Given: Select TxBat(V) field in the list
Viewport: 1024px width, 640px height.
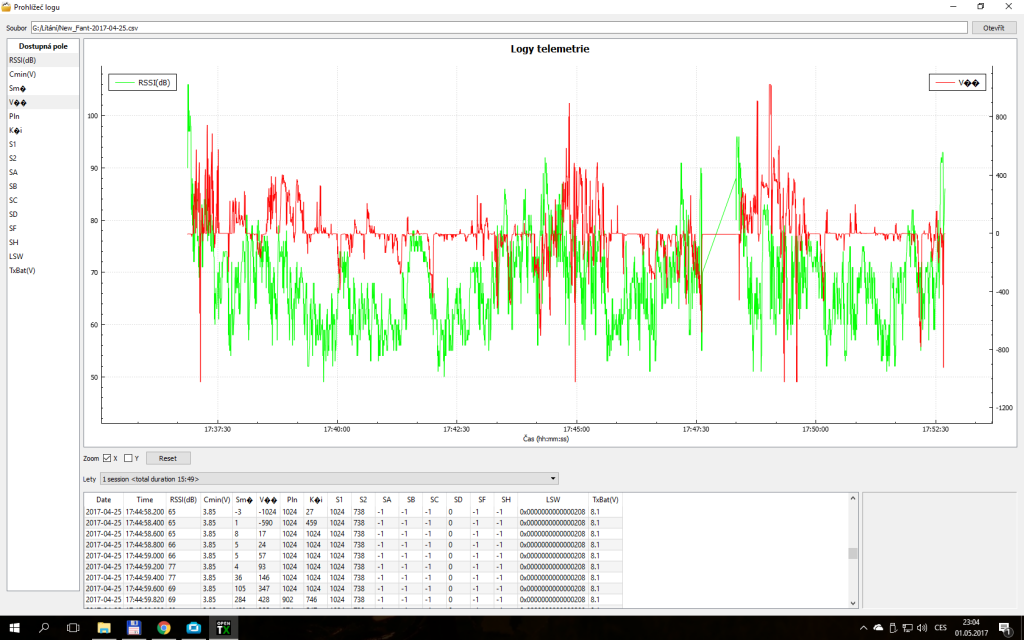Looking at the screenshot, I should [x=23, y=270].
